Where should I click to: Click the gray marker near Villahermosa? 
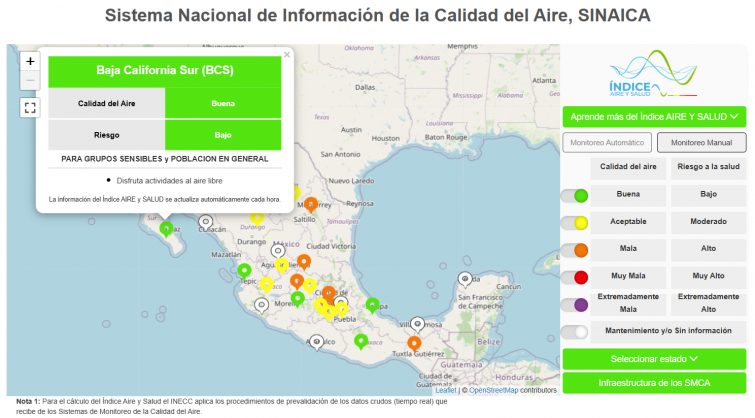[418, 324]
